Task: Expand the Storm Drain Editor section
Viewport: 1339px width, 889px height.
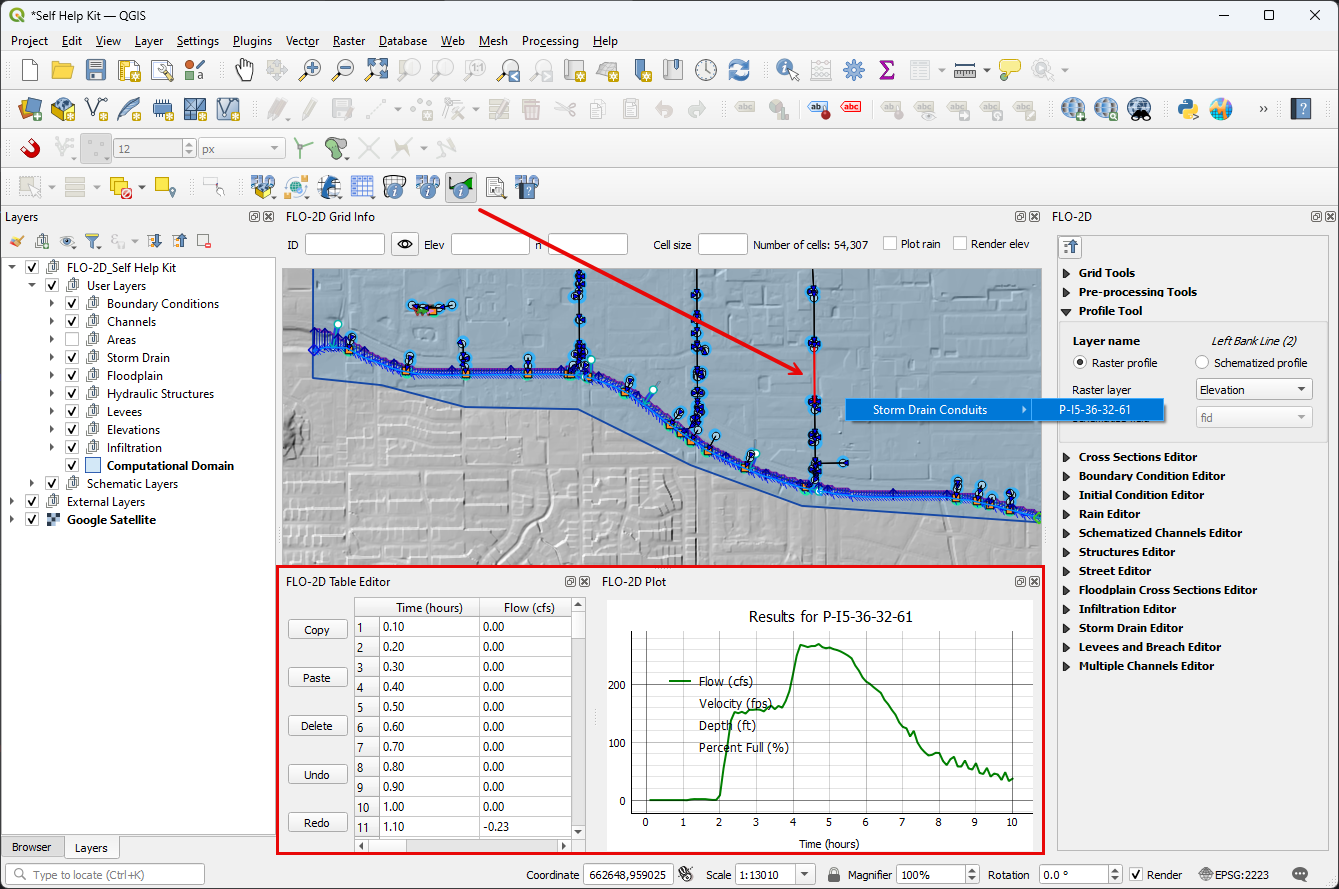Action: point(1066,628)
